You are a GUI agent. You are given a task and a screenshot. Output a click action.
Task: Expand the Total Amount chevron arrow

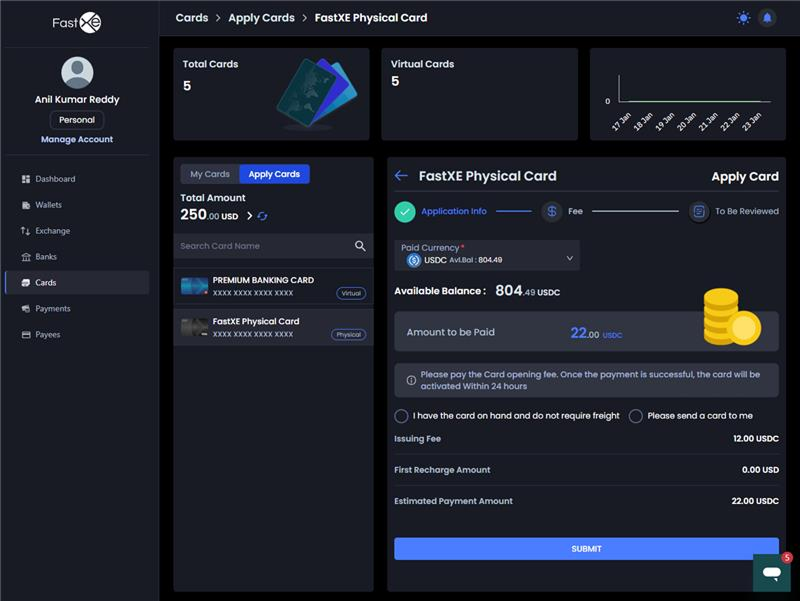click(x=249, y=216)
